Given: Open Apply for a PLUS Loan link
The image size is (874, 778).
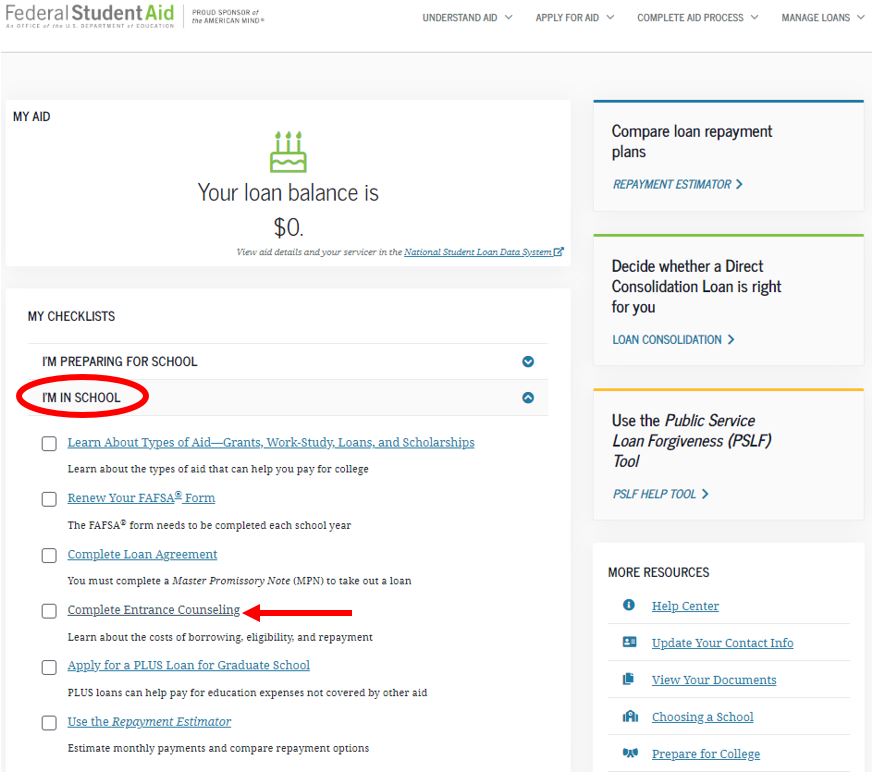Looking at the screenshot, I should pos(188,665).
